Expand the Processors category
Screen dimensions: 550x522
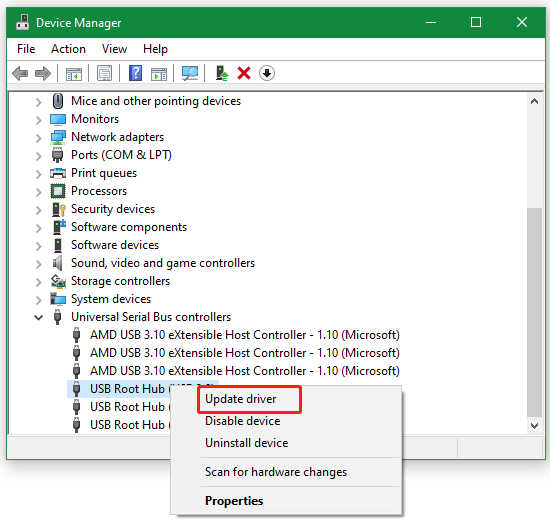tap(39, 192)
